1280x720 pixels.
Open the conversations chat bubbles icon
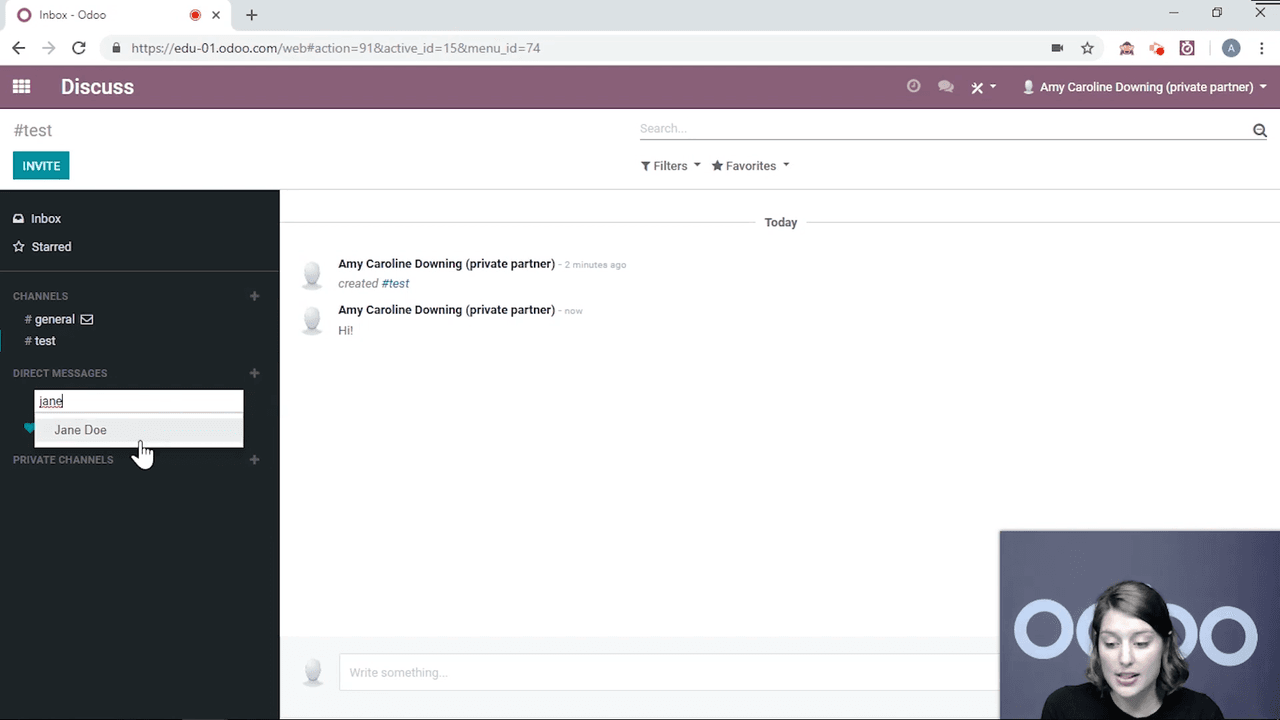click(945, 87)
